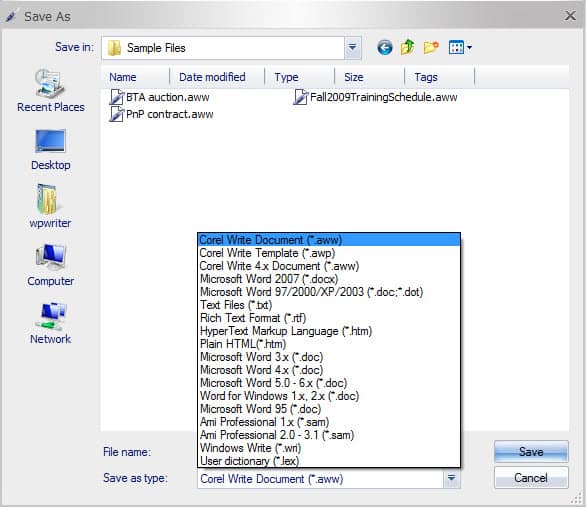Browse Computer from the places bar
The image size is (586, 507).
[x=50, y=265]
